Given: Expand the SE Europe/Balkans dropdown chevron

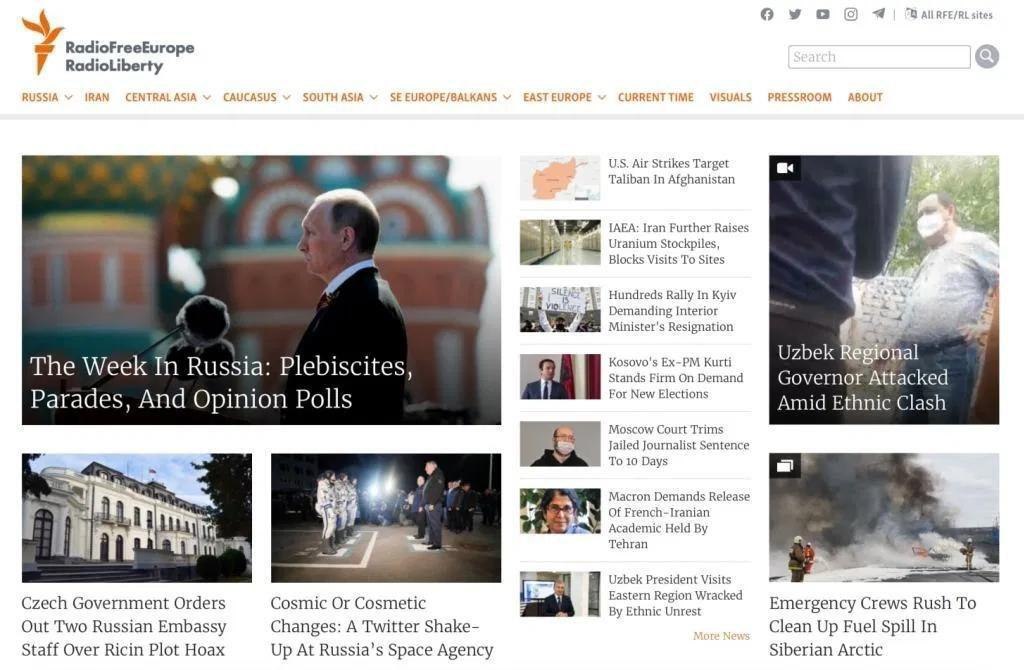Looking at the screenshot, I should coord(506,97).
